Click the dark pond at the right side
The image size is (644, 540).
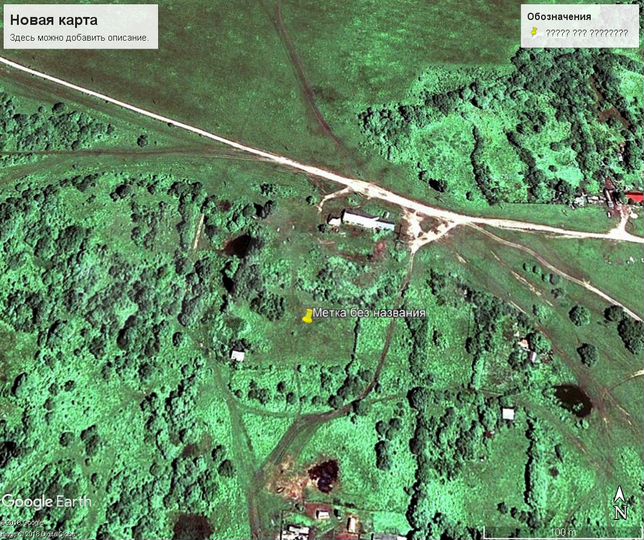pos(573,399)
